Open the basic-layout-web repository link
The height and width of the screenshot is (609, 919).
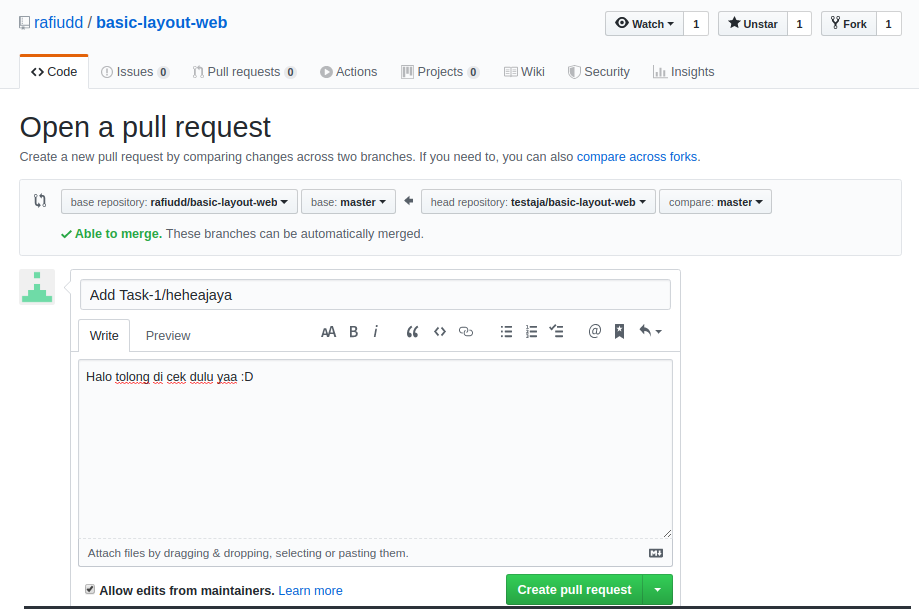[162, 22]
